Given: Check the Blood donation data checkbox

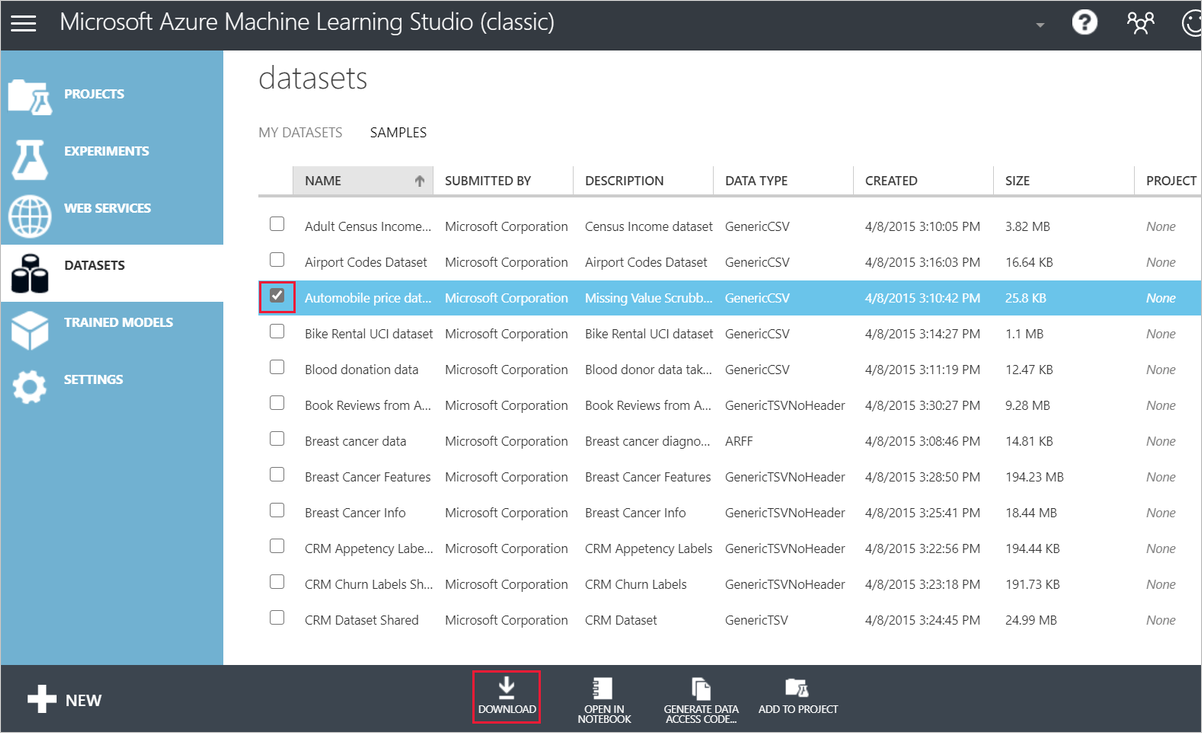Looking at the screenshot, I should (277, 367).
